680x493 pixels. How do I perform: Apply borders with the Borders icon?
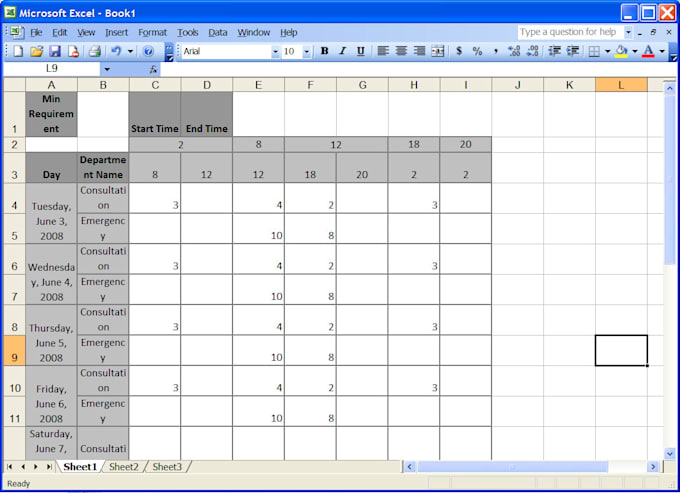tap(594, 51)
